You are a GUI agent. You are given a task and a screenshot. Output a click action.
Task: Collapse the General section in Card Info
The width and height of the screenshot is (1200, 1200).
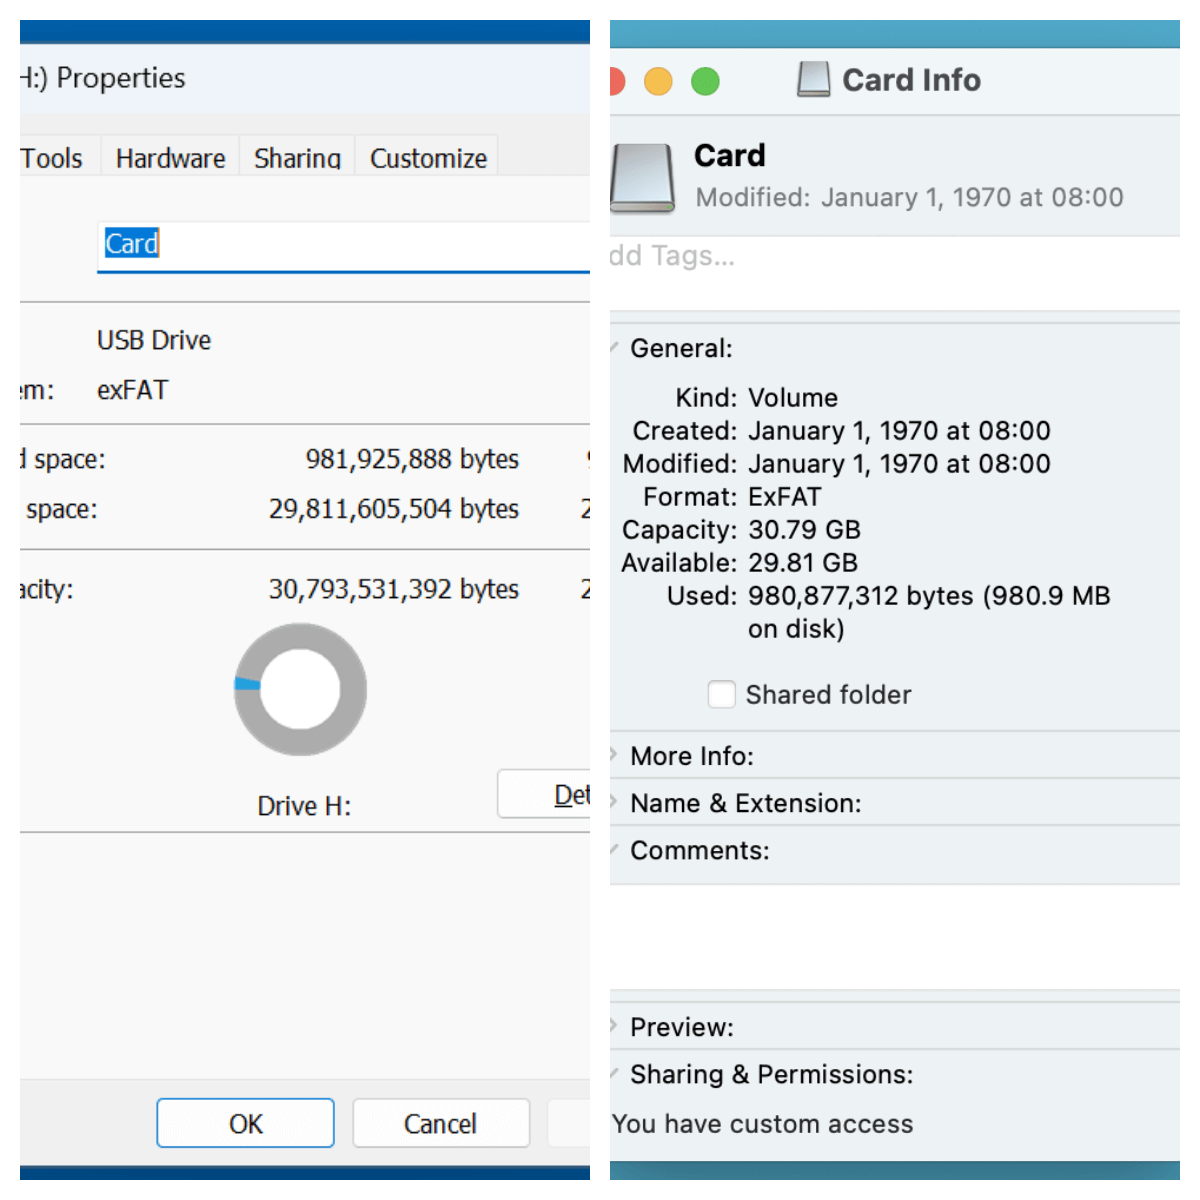click(615, 348)
